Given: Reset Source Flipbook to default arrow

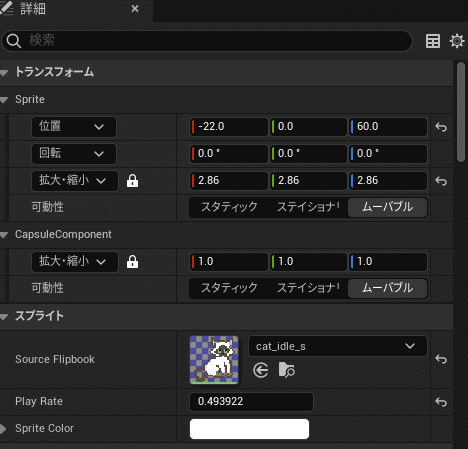Looking at the screenshot, I should [441, 359].
